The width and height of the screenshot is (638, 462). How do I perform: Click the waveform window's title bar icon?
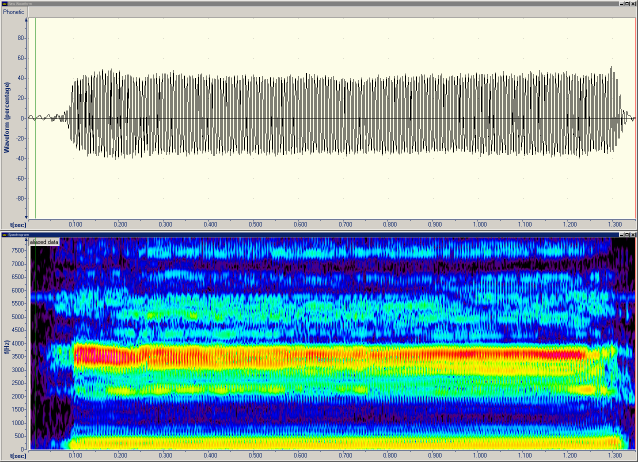point(4,4)
